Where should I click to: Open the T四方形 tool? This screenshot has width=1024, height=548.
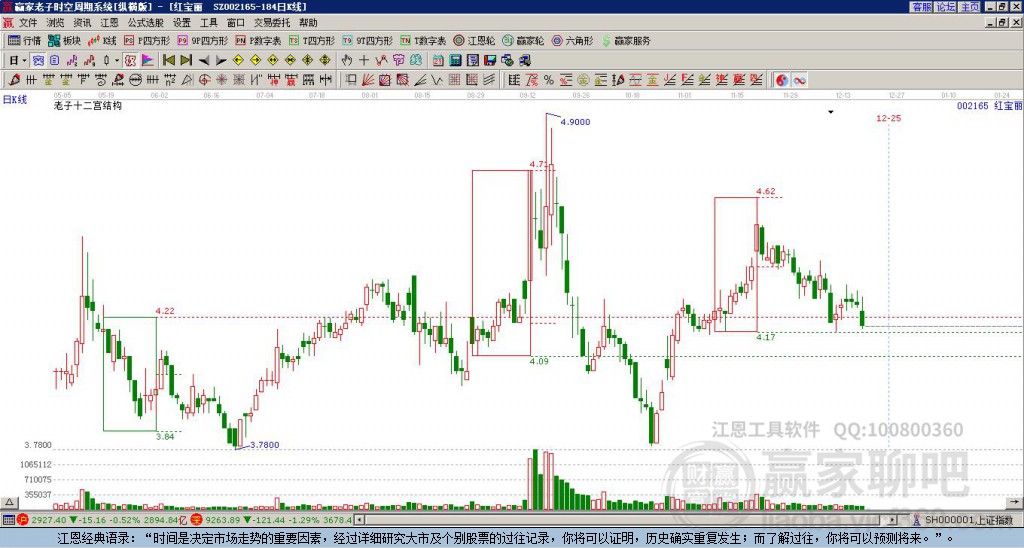pos(312,40)
